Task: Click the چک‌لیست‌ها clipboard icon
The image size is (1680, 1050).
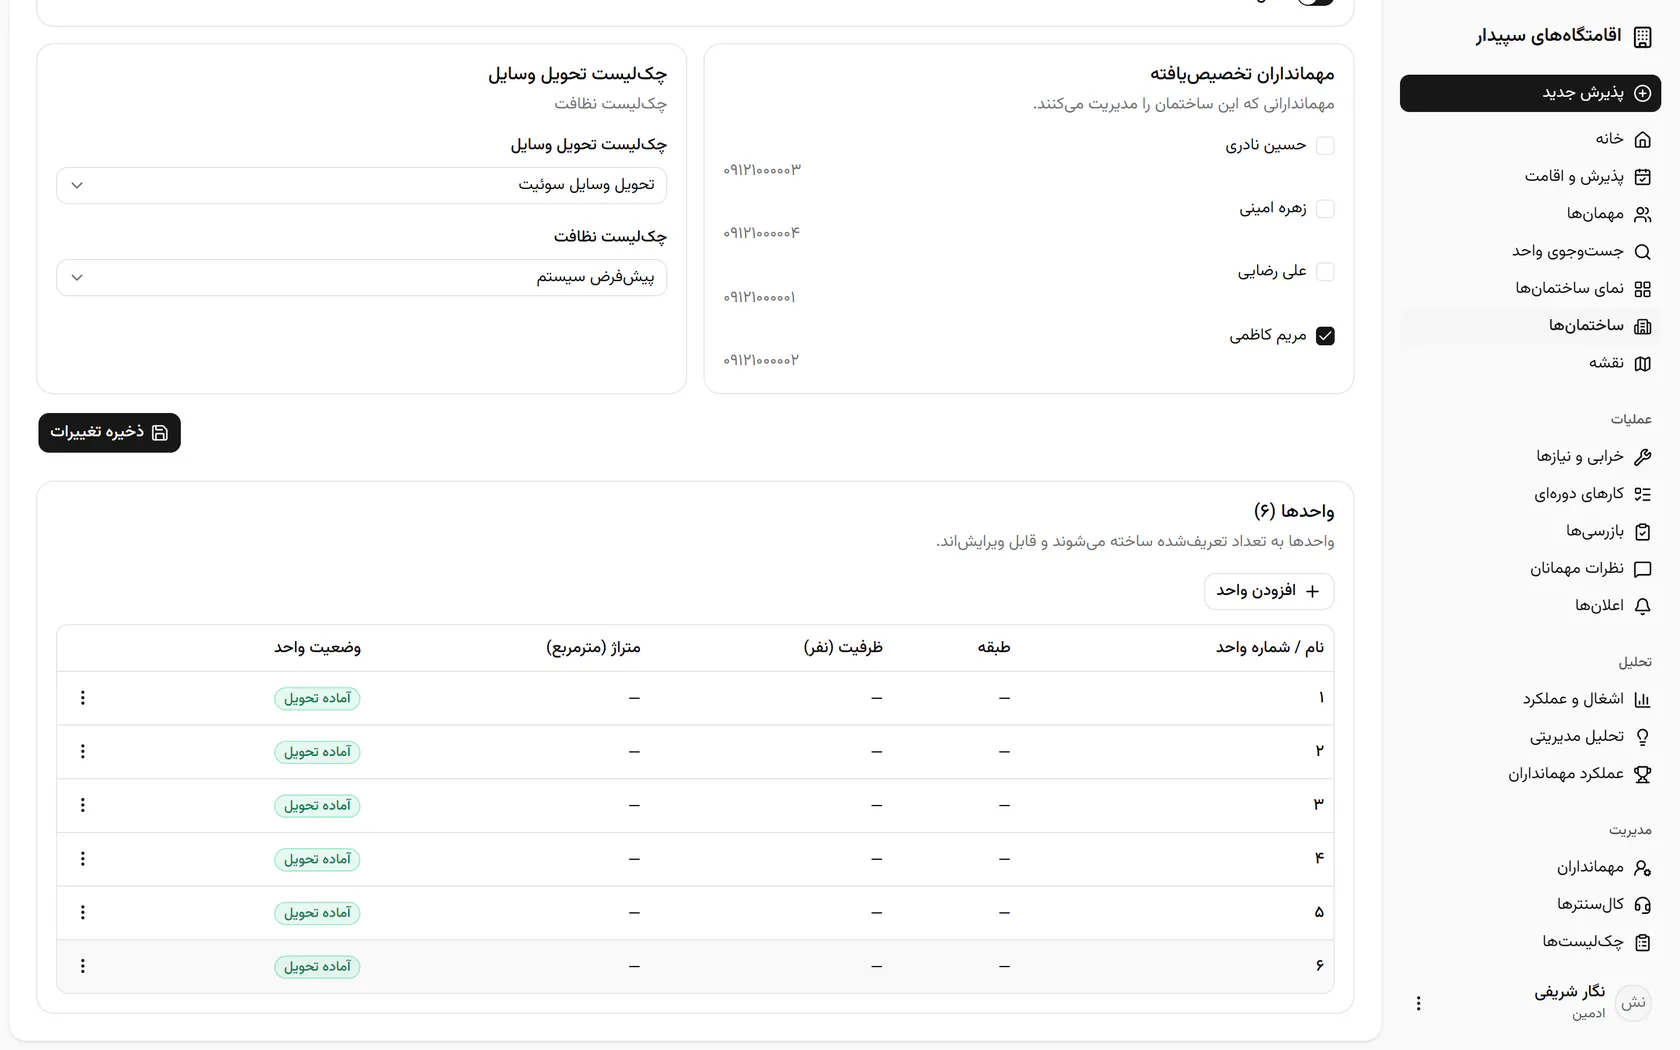Action: [1642, 942]
